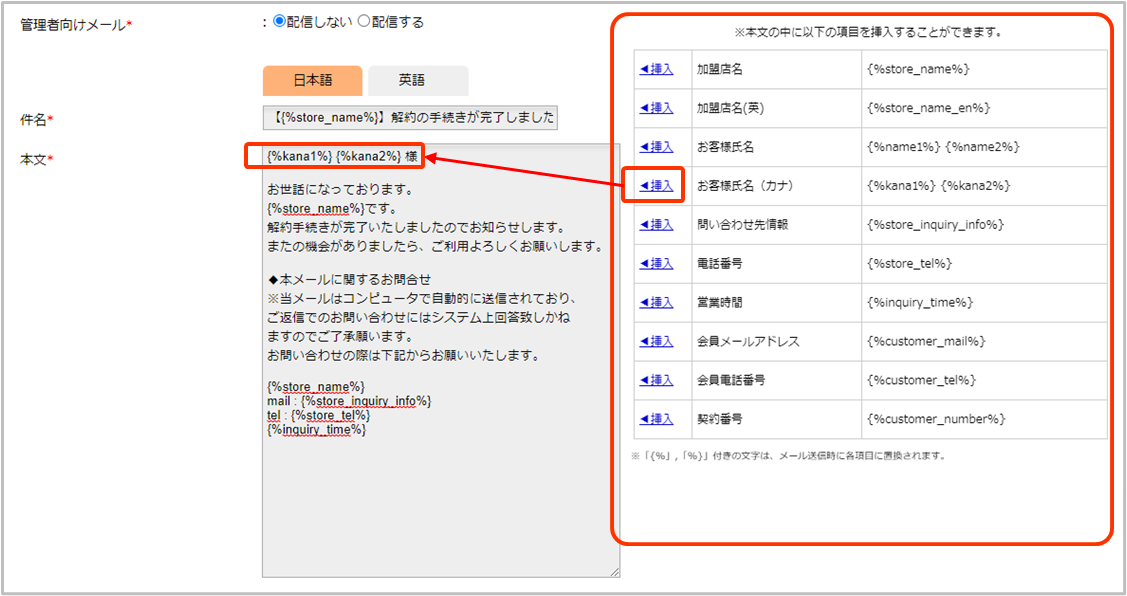1127x596 pixels.
Task: Click the 件名 subject input field
Action: [410, 118]
